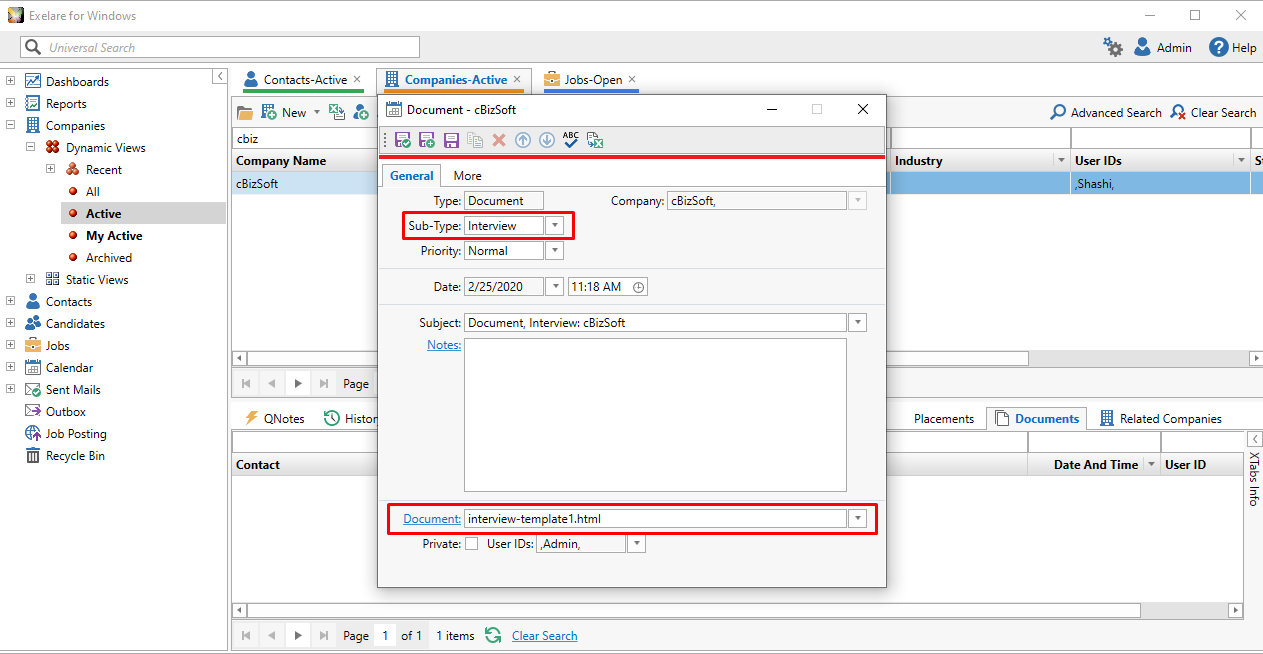Viewport: 1263px width, 654px height.
Task: Open the Jobs-Open tab
Action: click(590, 80)
